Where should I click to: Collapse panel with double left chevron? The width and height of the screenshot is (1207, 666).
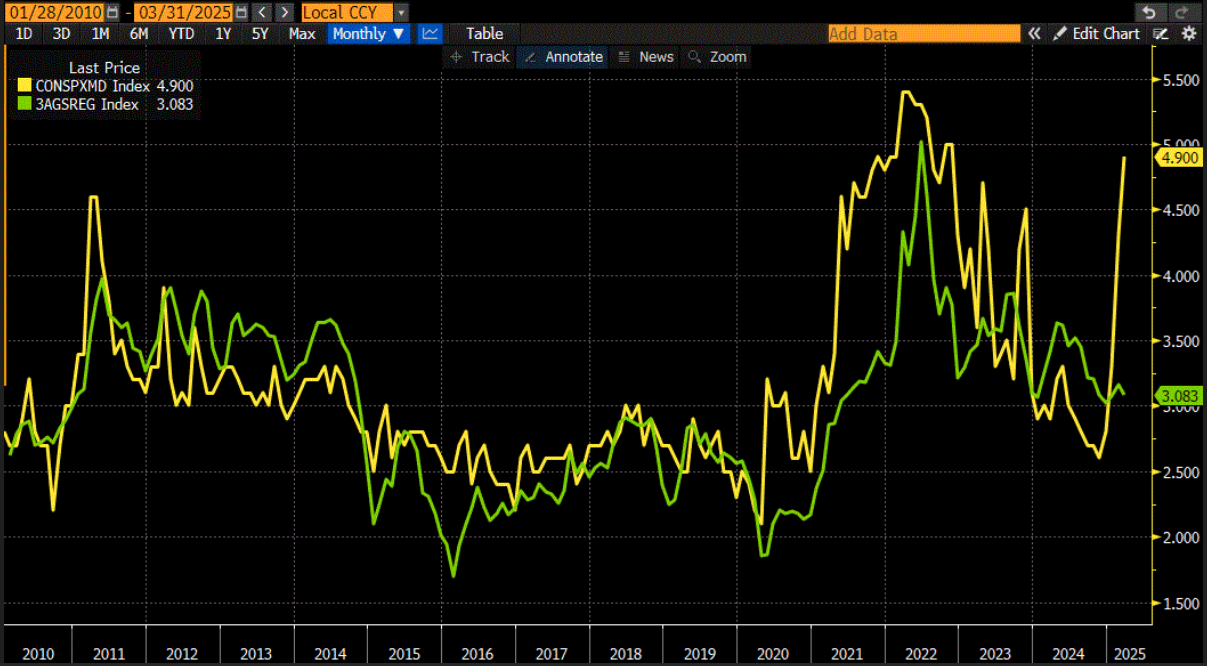point(1034,33)
